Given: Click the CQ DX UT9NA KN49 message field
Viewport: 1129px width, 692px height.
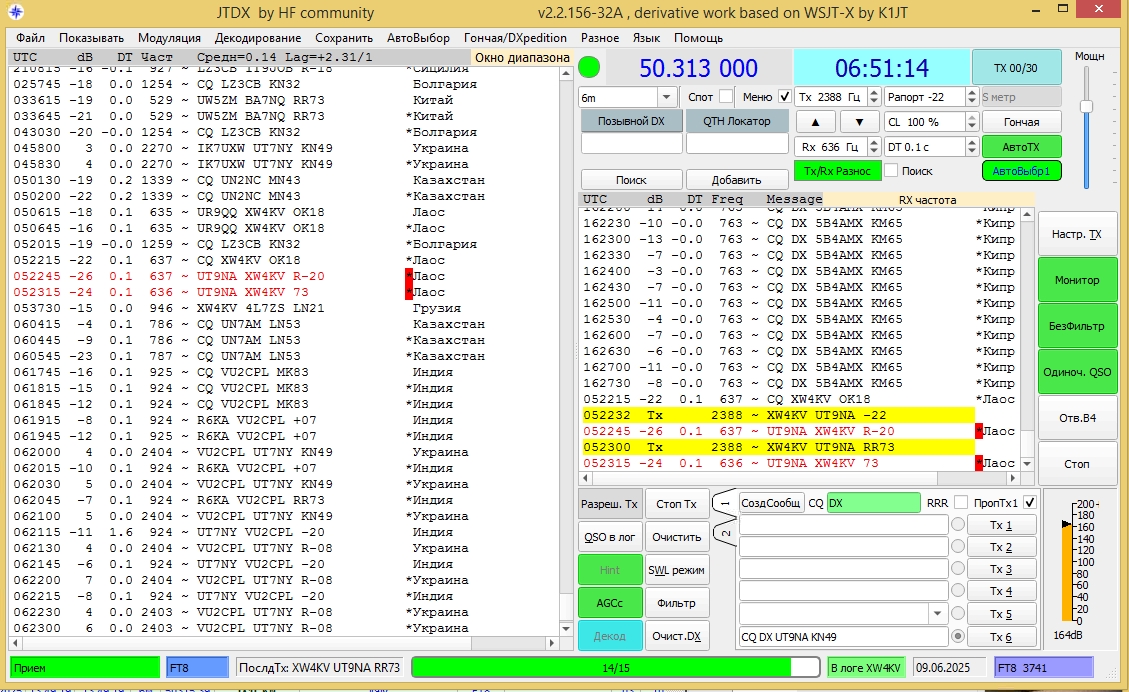Looking at the screenshot, I should point(843,637).
